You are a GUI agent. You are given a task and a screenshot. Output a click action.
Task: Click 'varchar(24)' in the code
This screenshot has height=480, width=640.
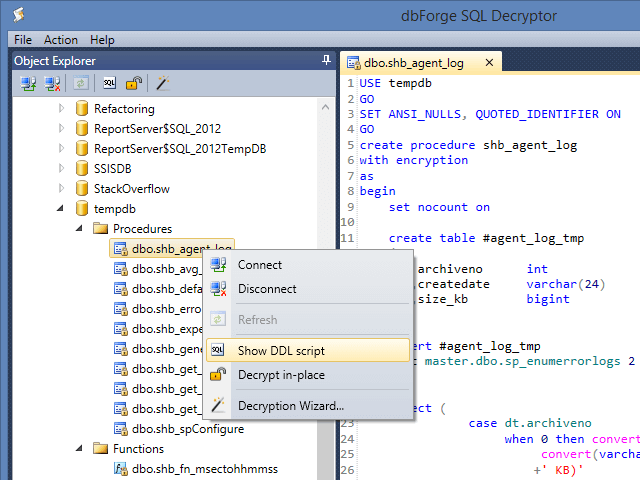566,284
